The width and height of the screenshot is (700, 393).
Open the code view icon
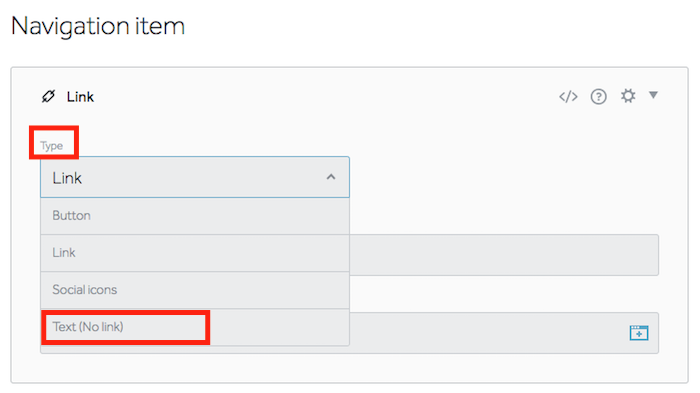[568, 96]
